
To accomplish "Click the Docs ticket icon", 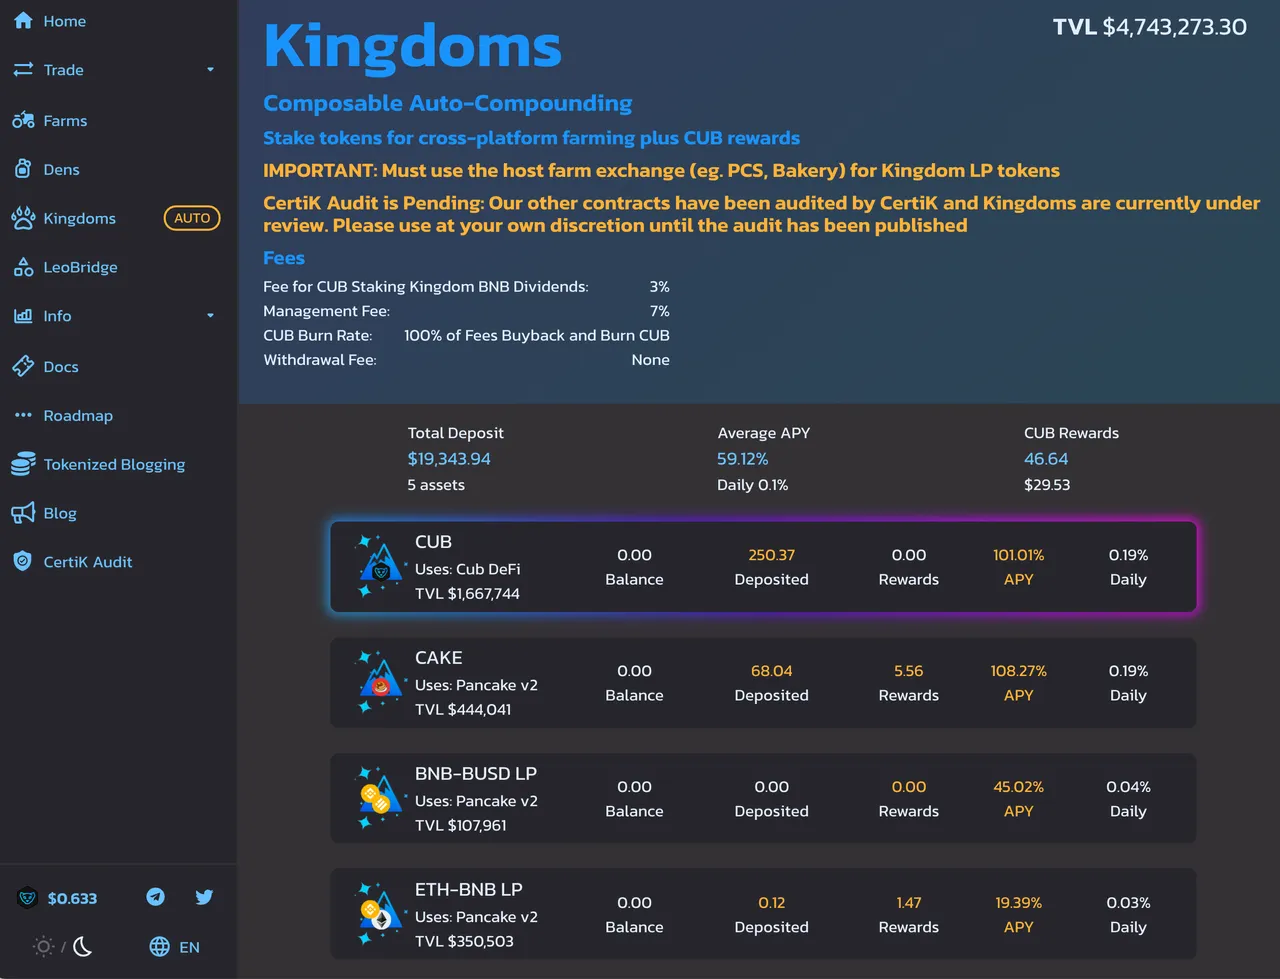I will pos(23,366).
